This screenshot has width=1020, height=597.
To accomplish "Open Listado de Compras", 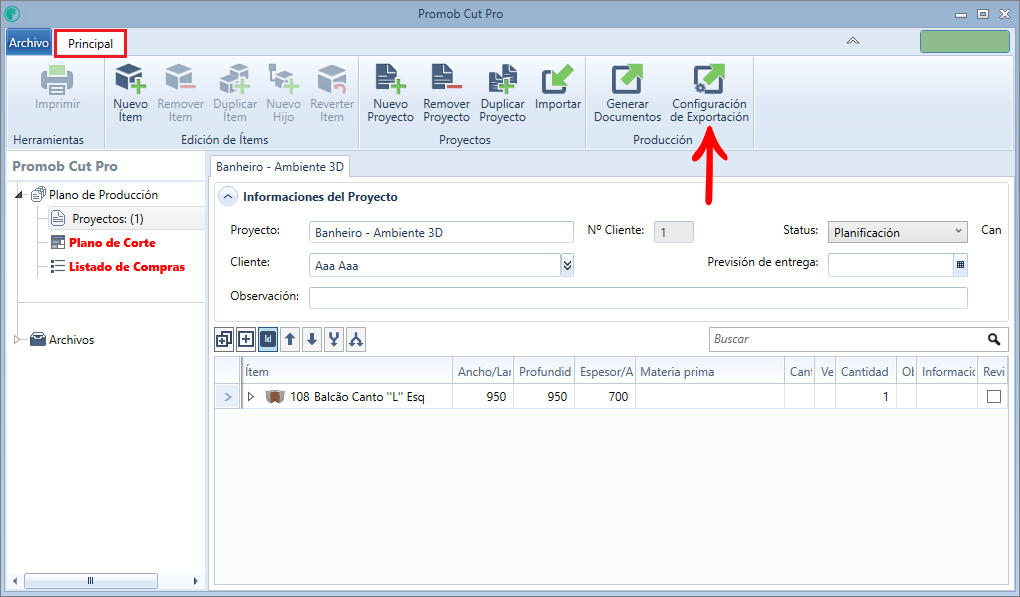I will pyautogui.click(x=127, y=267).
